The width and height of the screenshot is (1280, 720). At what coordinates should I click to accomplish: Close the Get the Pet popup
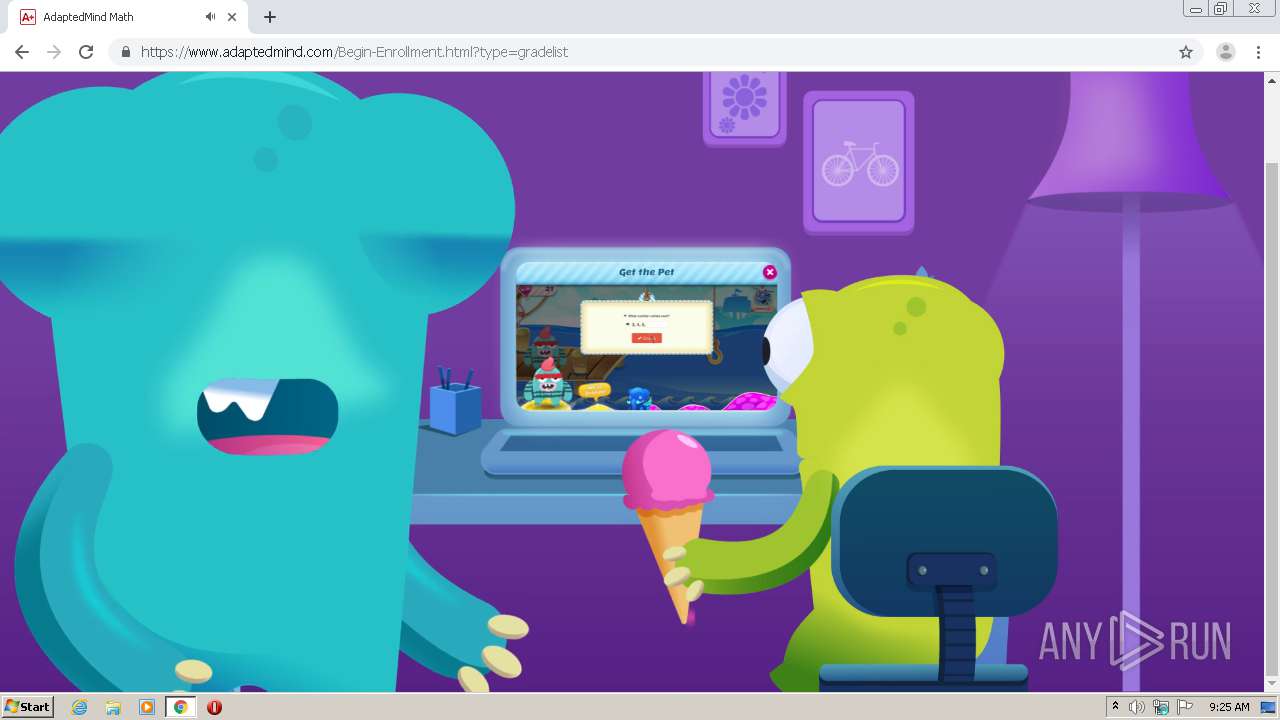point(769,272)
